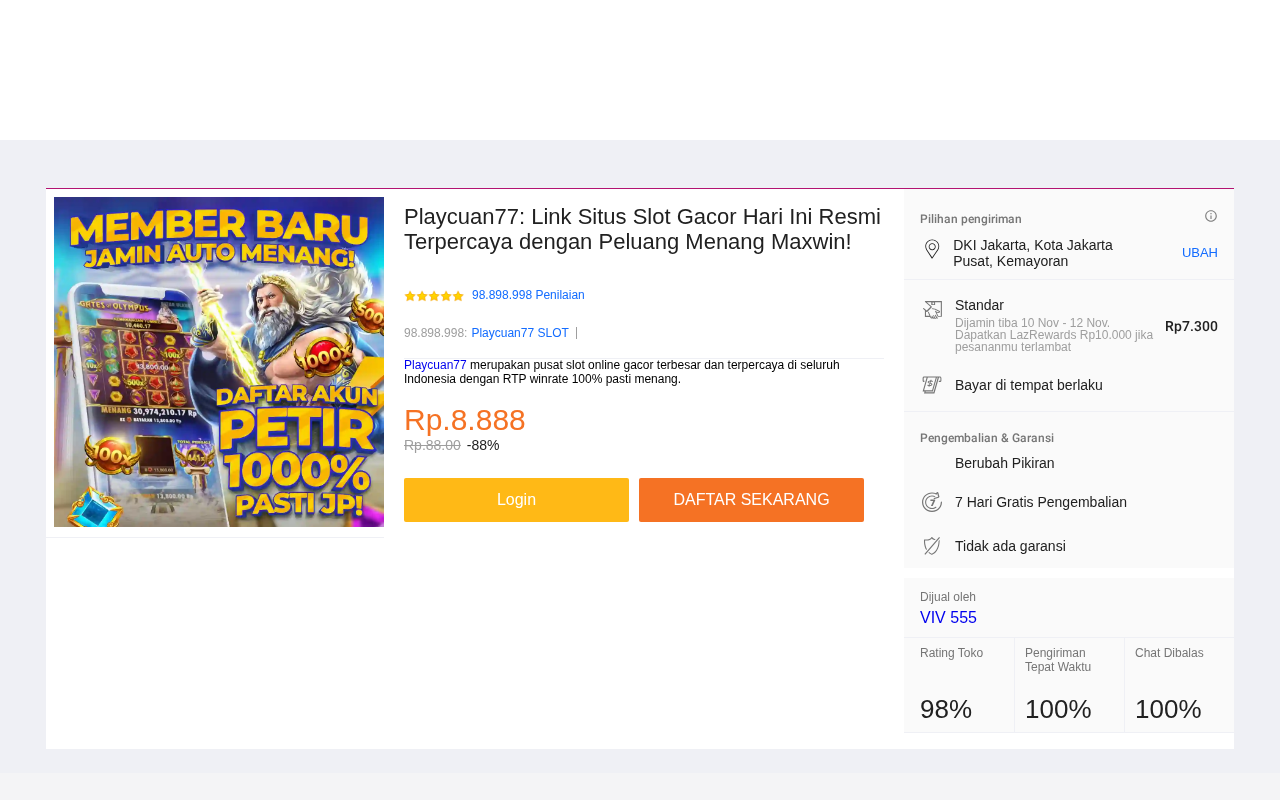Click the cash on delivery icon
This screenshot has height=800, width=1280.
point(932,385)
